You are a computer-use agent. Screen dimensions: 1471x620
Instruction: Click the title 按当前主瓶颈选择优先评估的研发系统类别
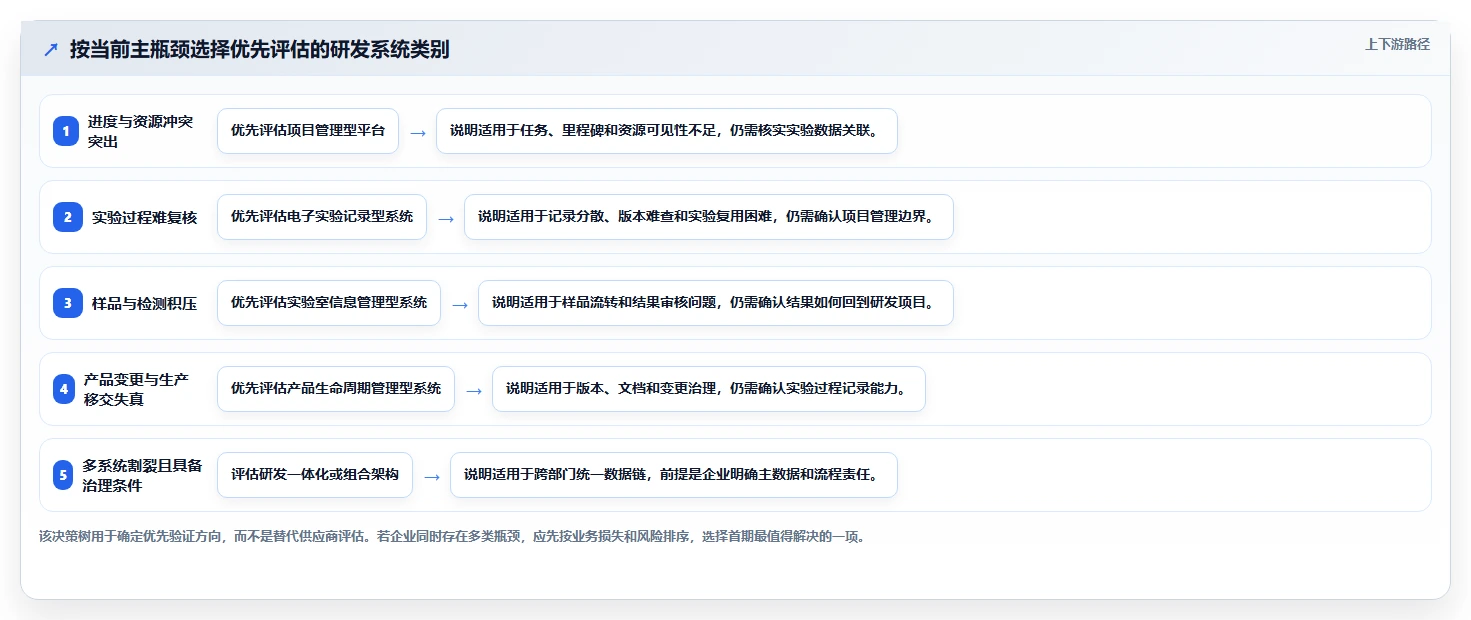(260, 50)
